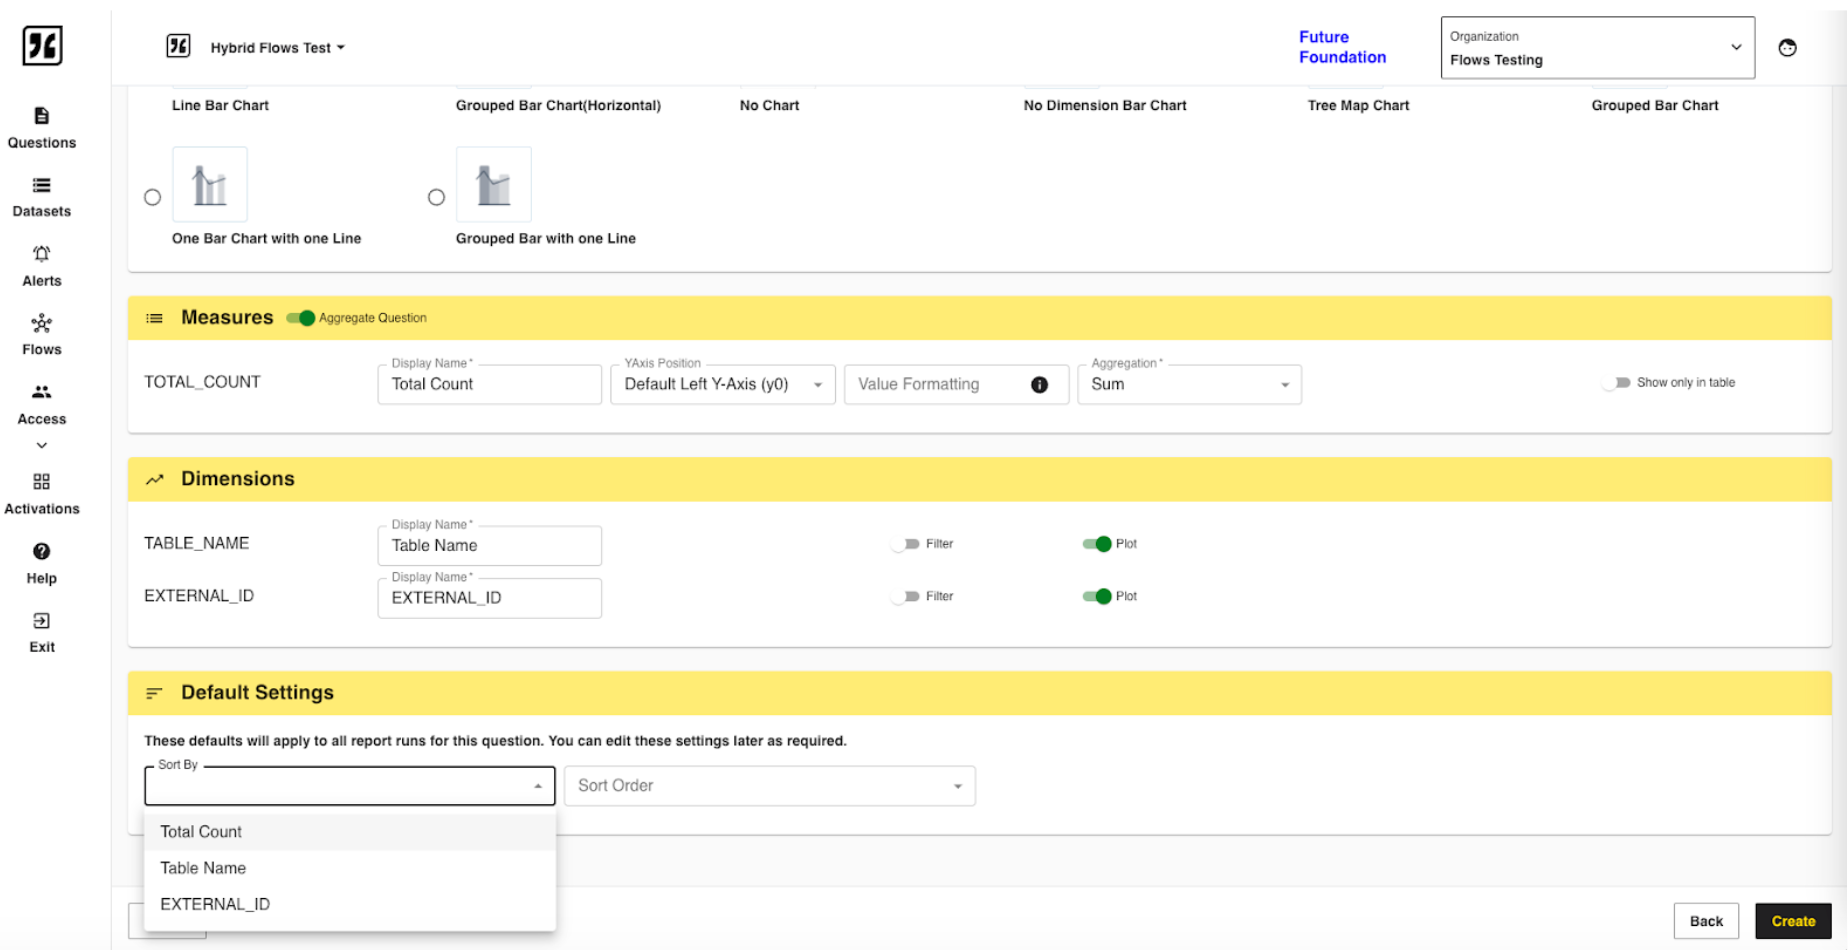Toggle Show only in table switch

coord(1615,383)
